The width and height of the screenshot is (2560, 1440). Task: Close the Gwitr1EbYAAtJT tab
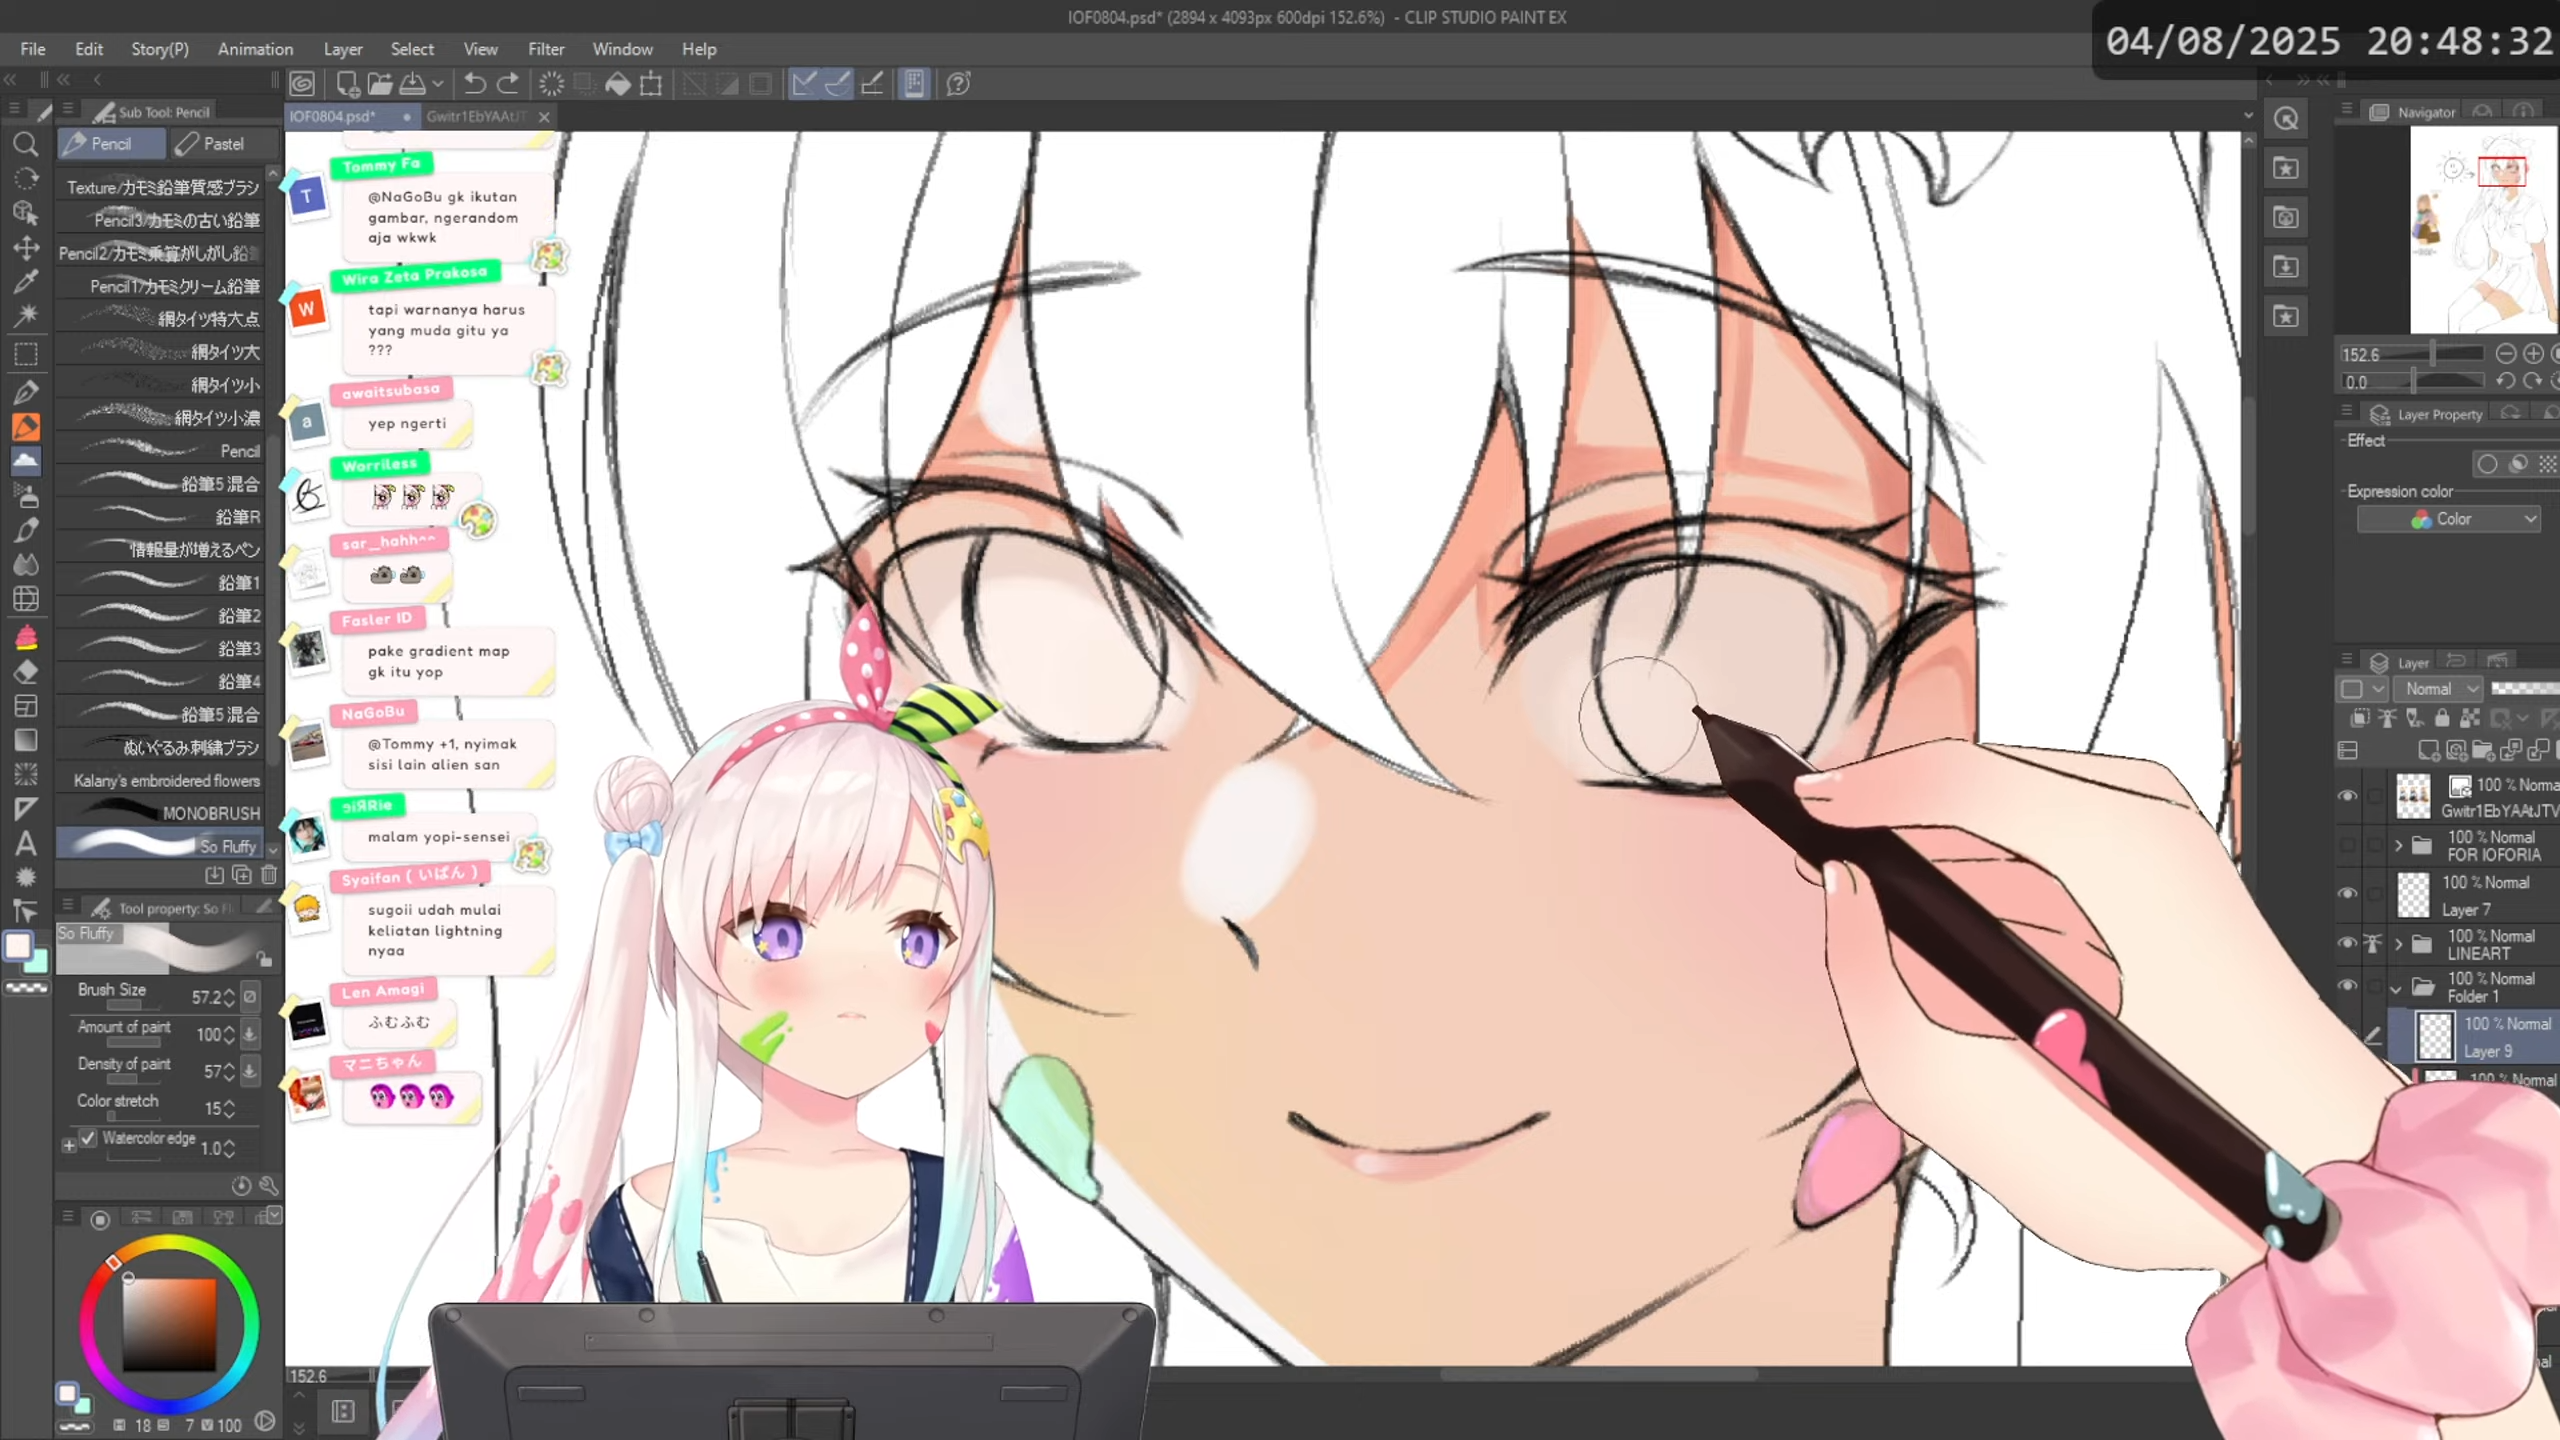[x=544, y=117]
